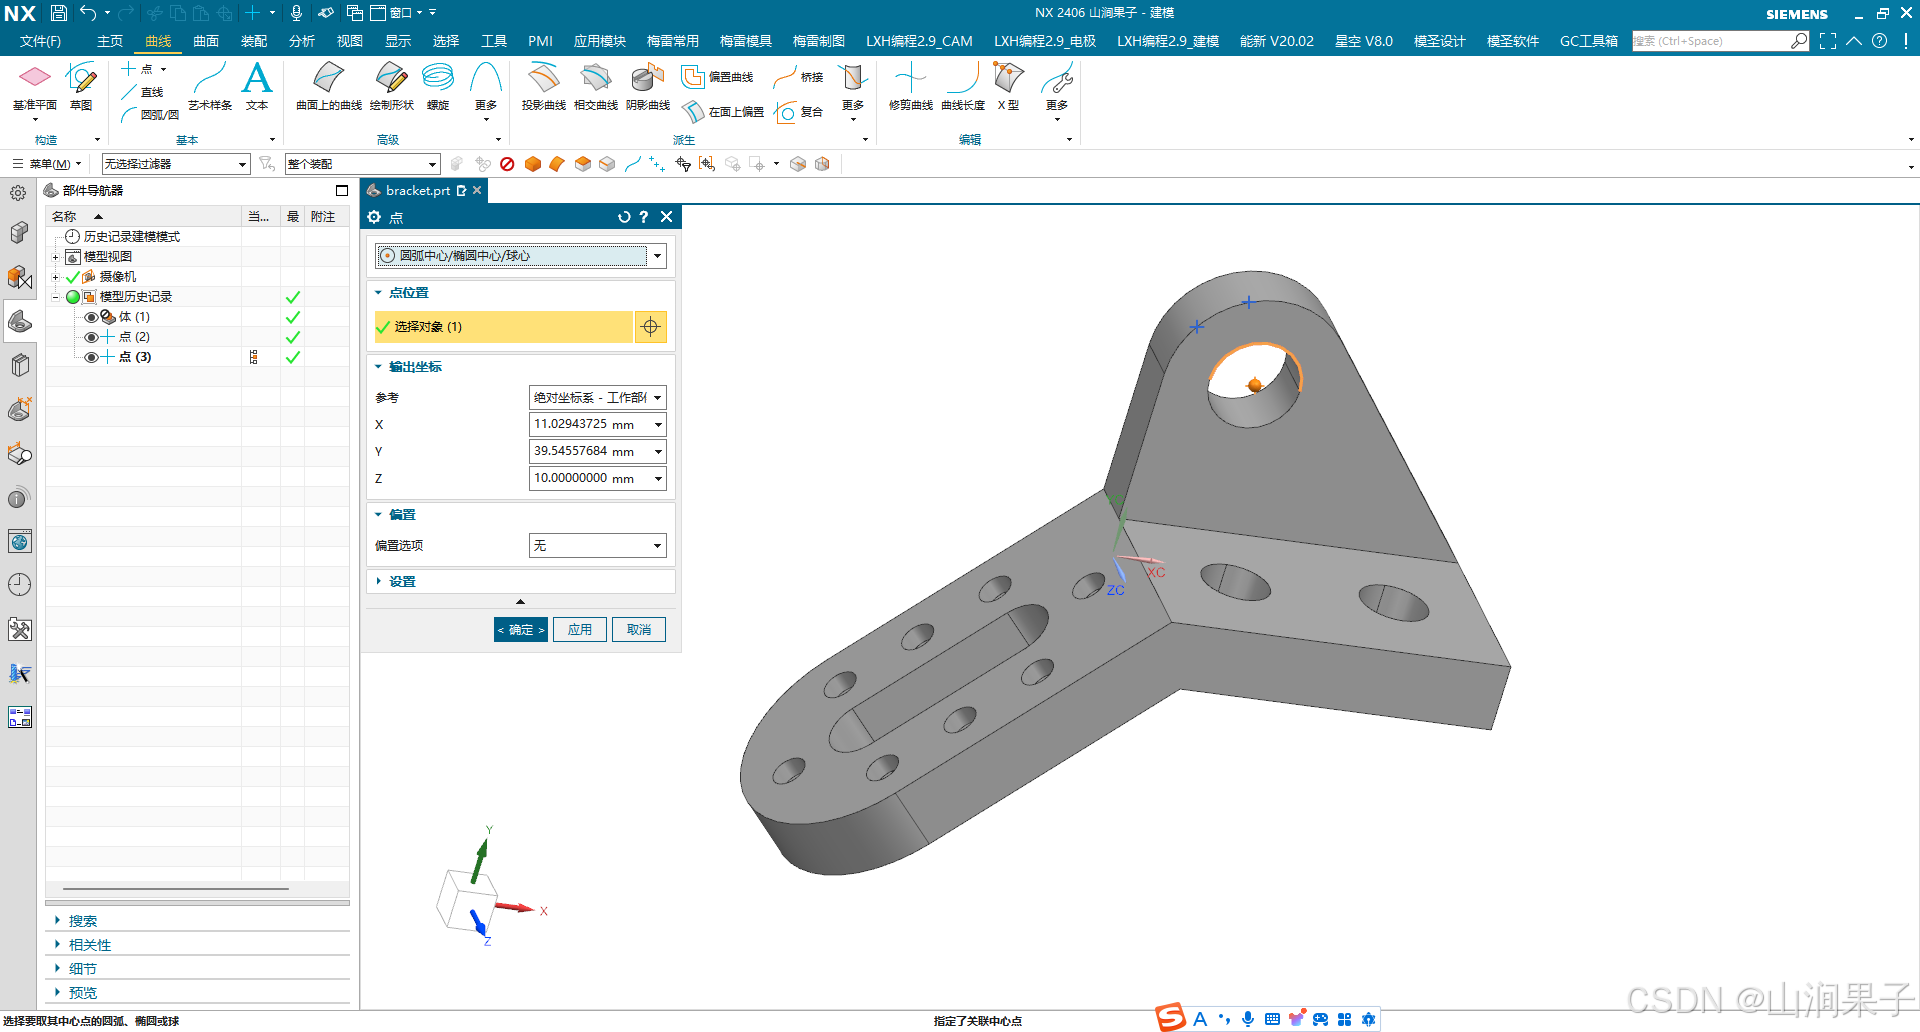Screen dimensions: 1920x1032
Task: Click the 确定 button
Action: click(x=521, y=630)
